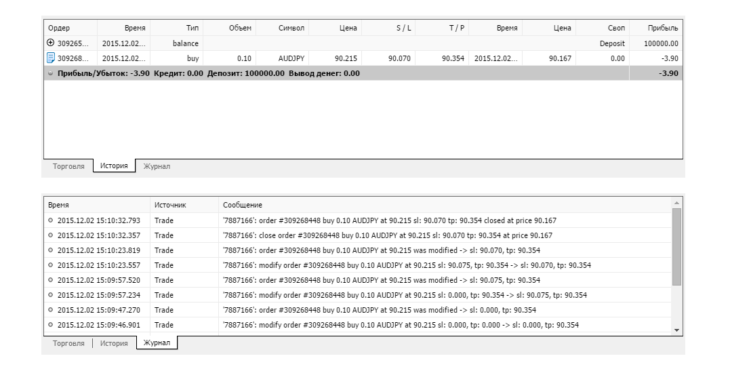Image resolution: width=730 pixels, height=371 pixels.
Task: Select journal entry at 15:09:57.234
Action: [358, 295]
